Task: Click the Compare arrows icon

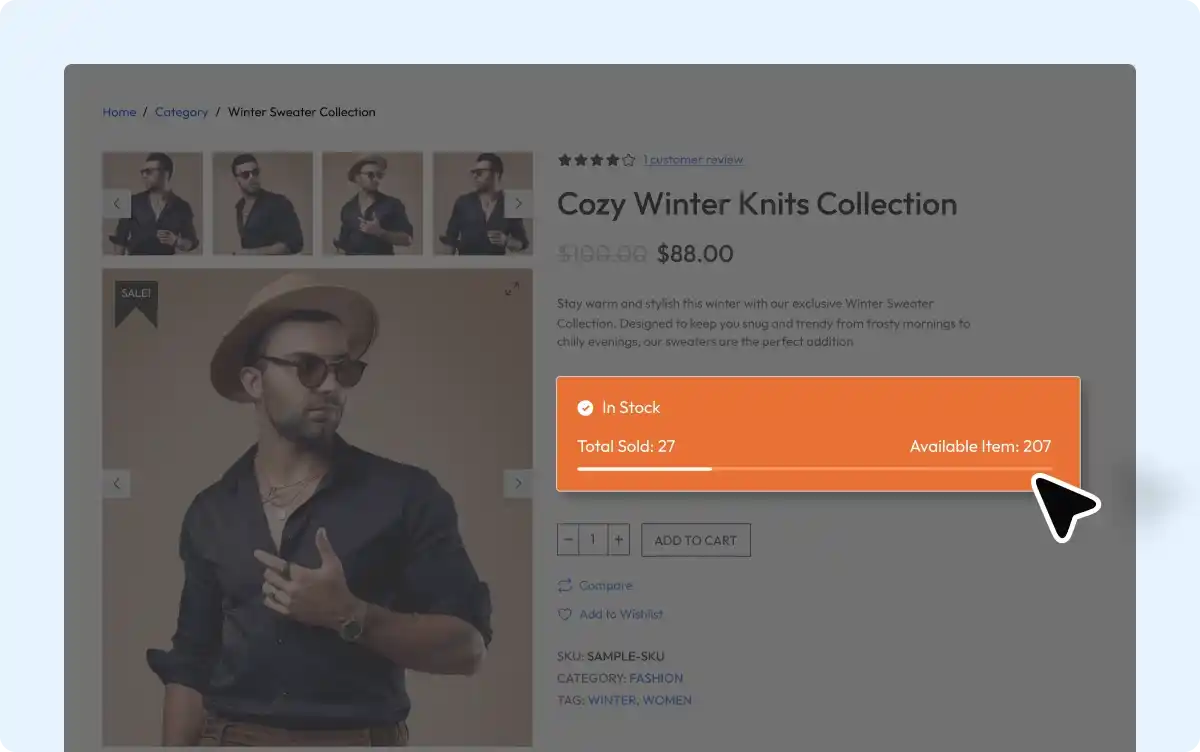Action: click(x=566, y=585)
